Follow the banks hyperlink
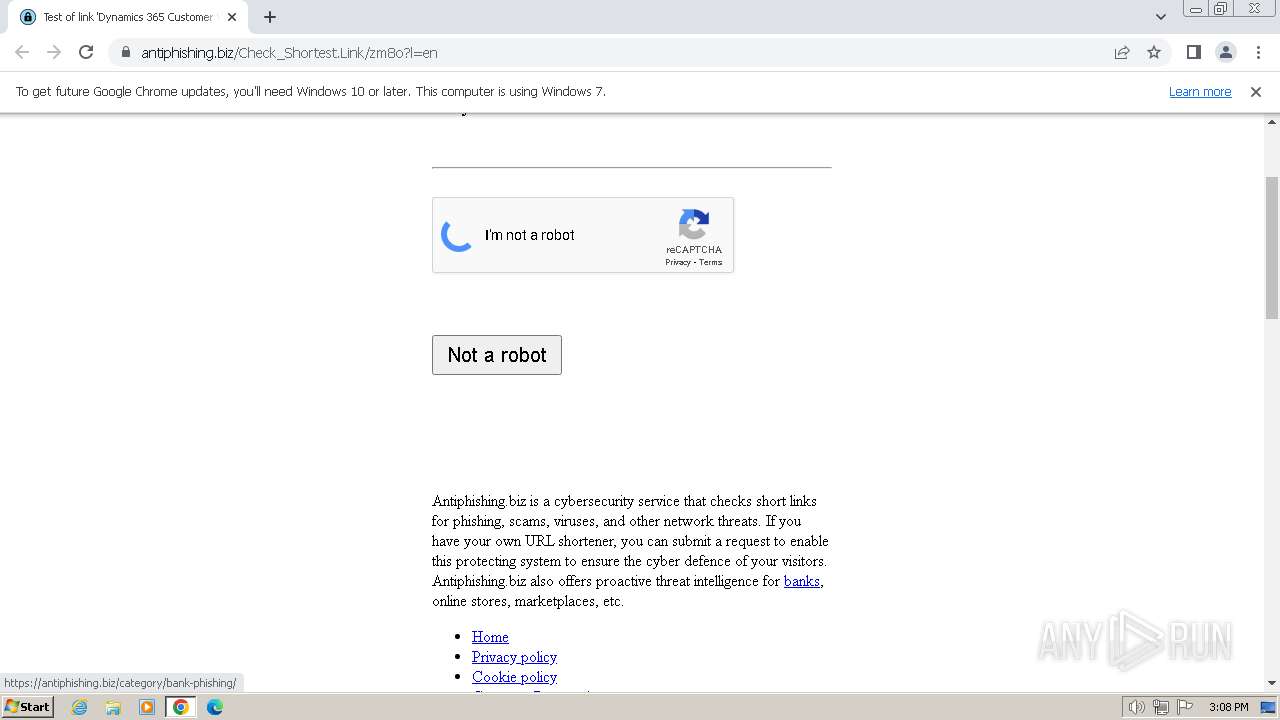1280x720 pixels. [x=802, y=581]
